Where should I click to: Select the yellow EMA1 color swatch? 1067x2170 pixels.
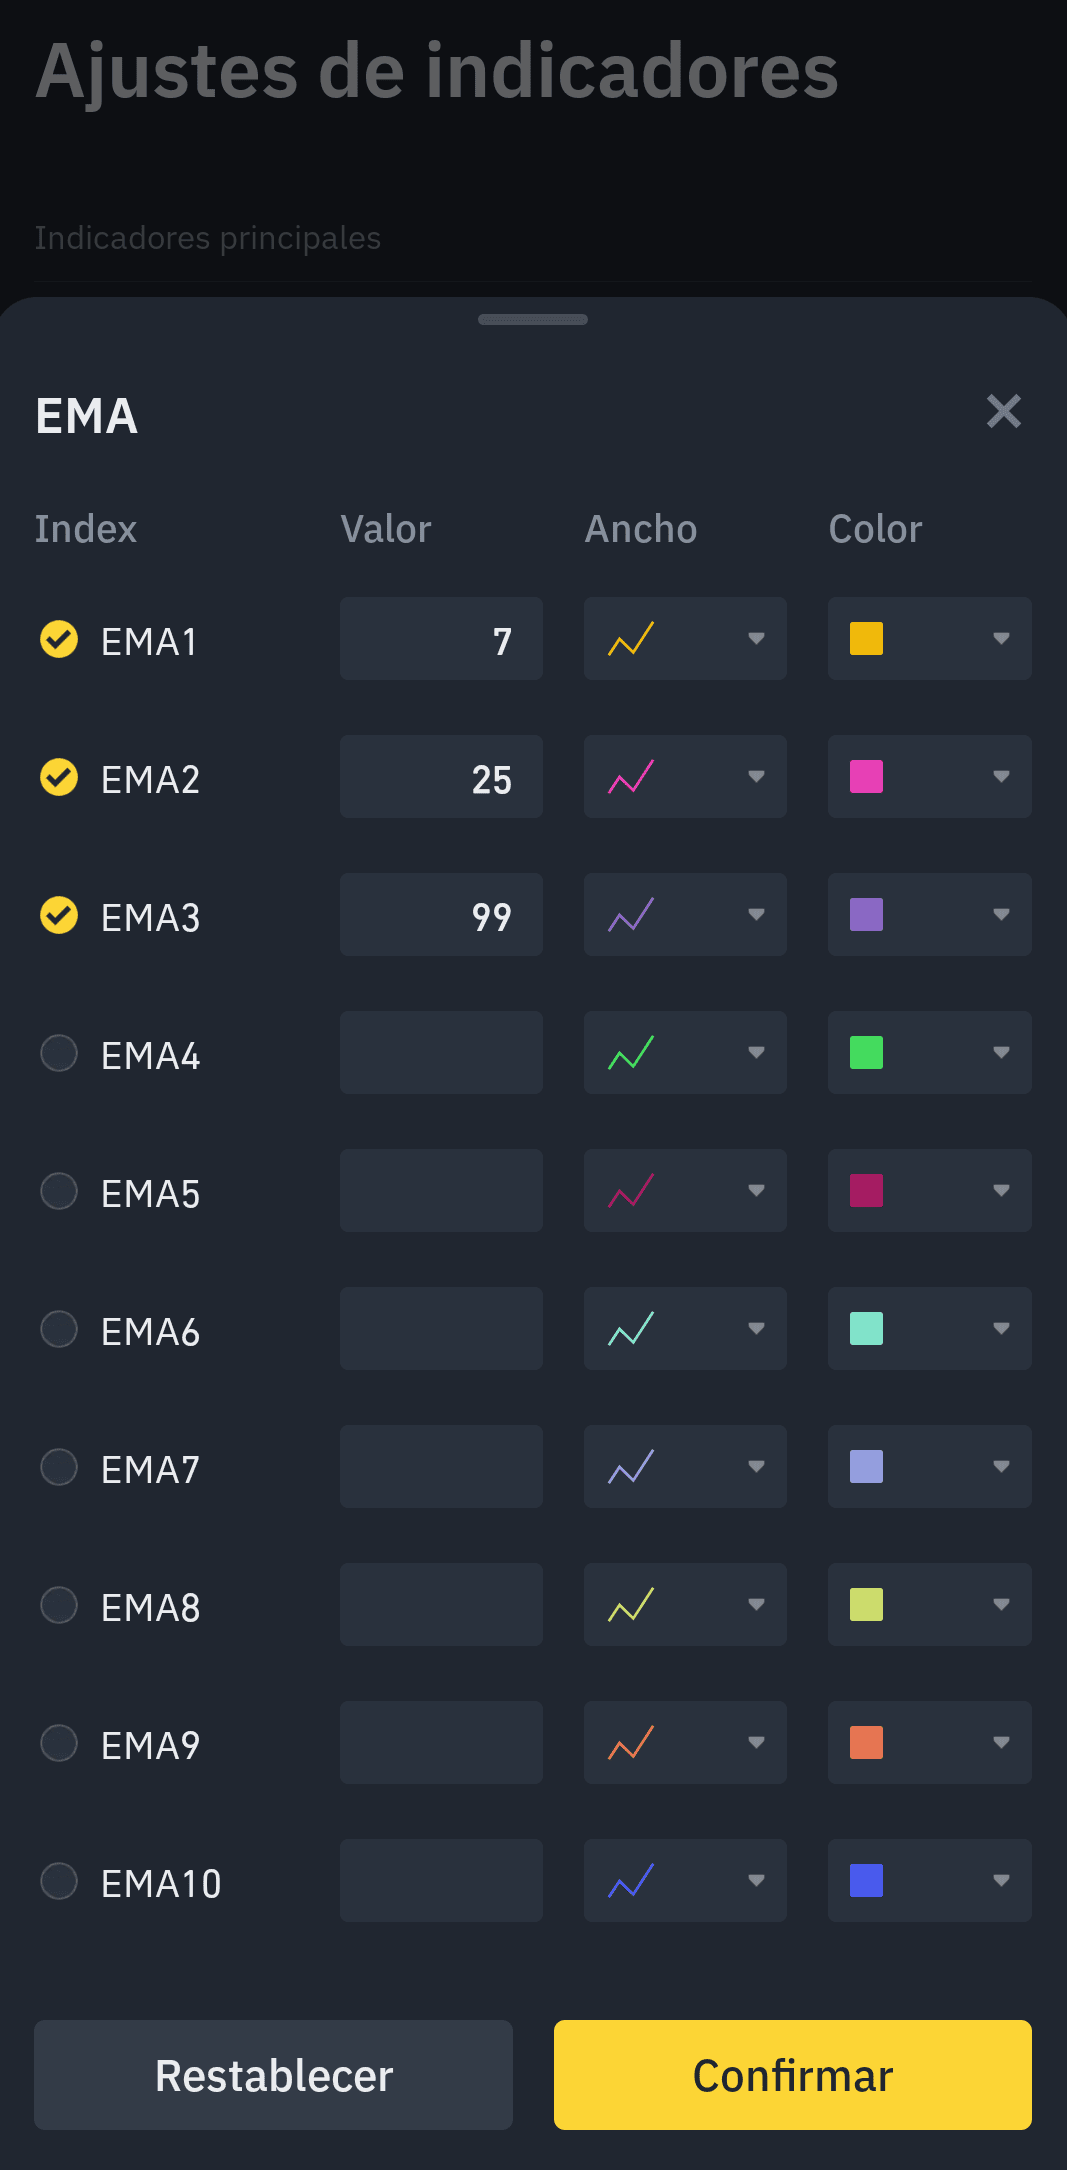pos(866,639)
